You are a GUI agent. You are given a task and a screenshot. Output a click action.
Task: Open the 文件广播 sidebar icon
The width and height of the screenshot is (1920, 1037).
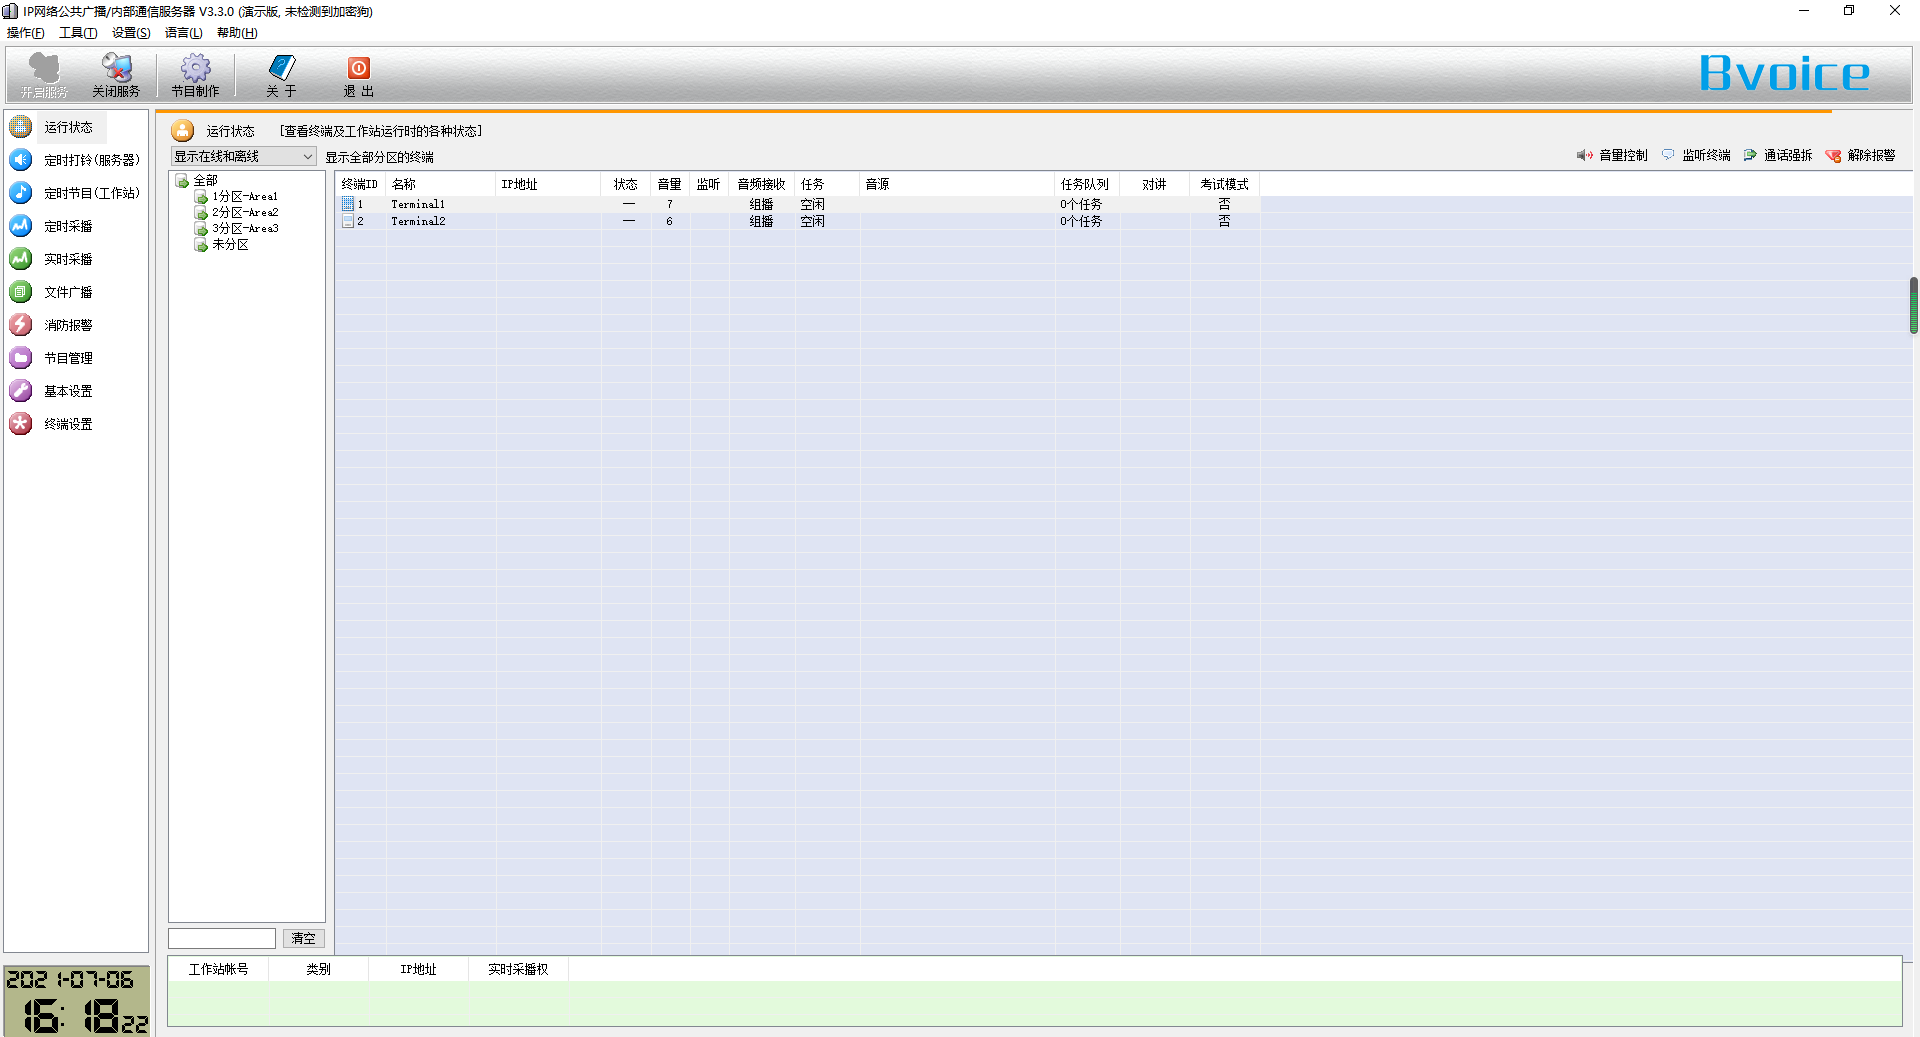pyautogui.click(x=21, y=292)
